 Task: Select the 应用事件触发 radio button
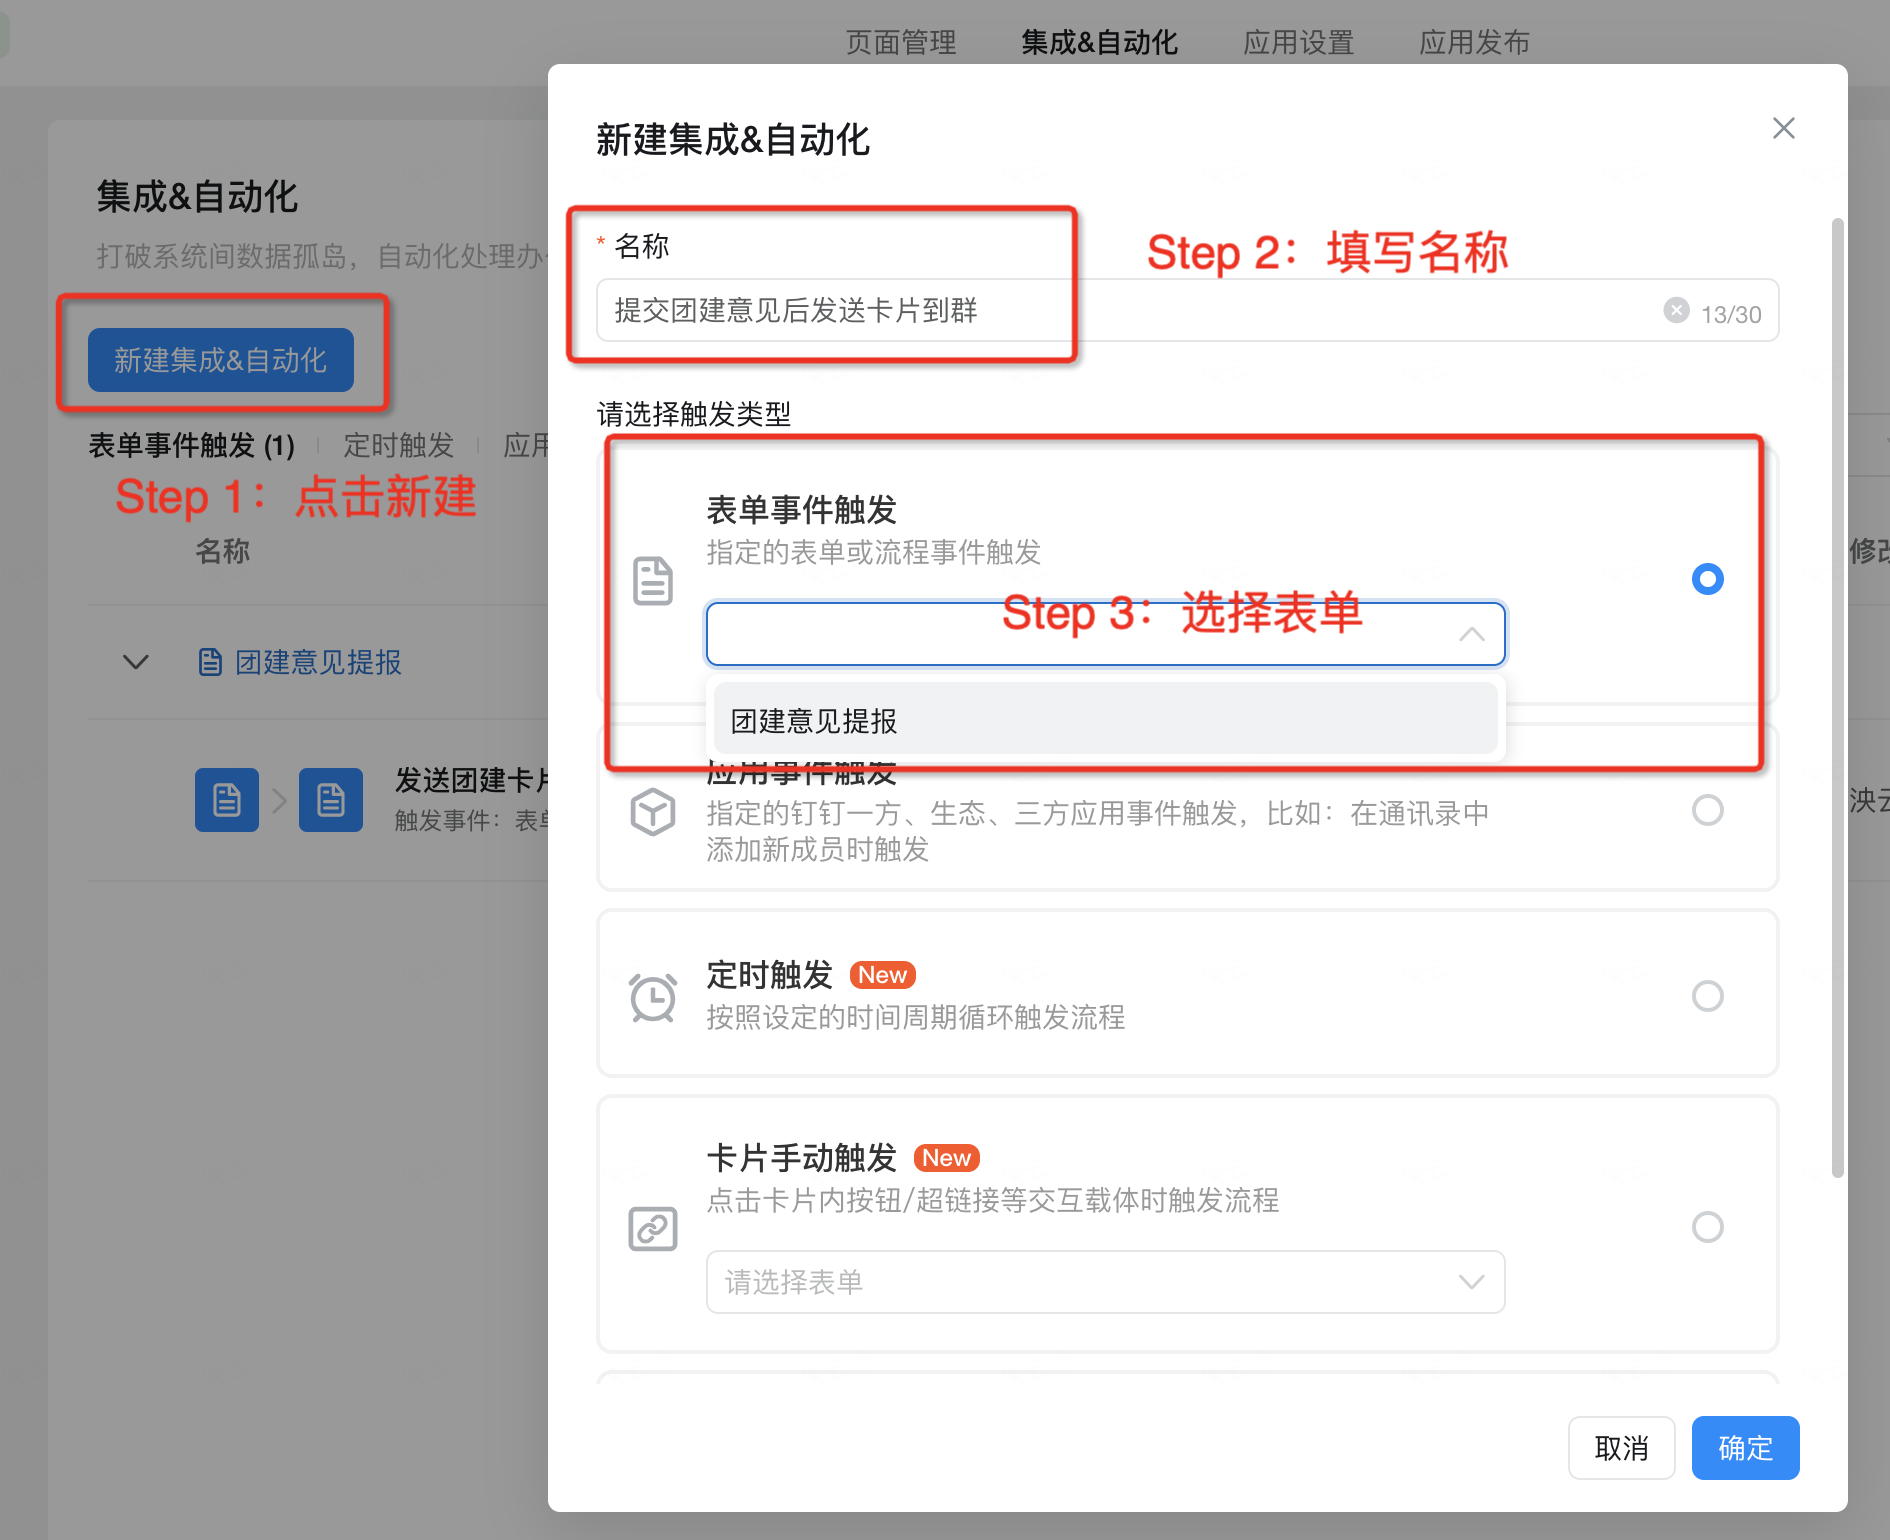(1707, 810)
